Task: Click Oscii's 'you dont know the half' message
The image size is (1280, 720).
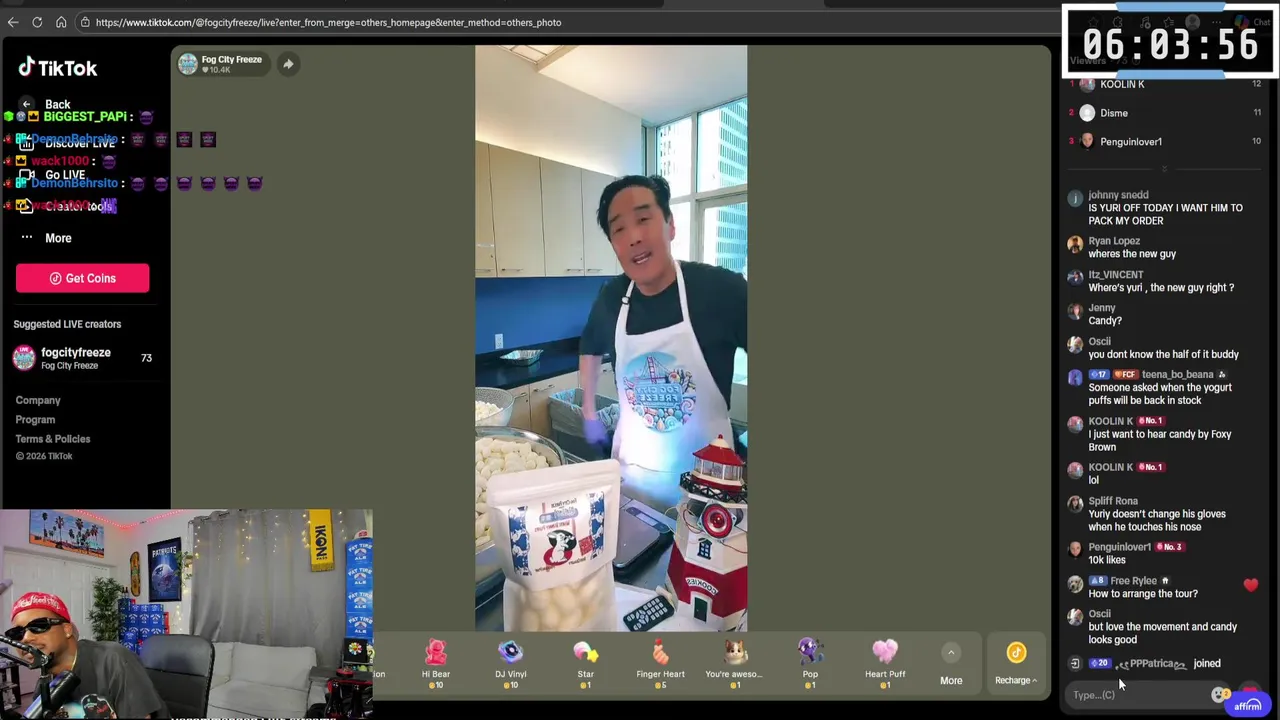Action: click(1163, 354)
